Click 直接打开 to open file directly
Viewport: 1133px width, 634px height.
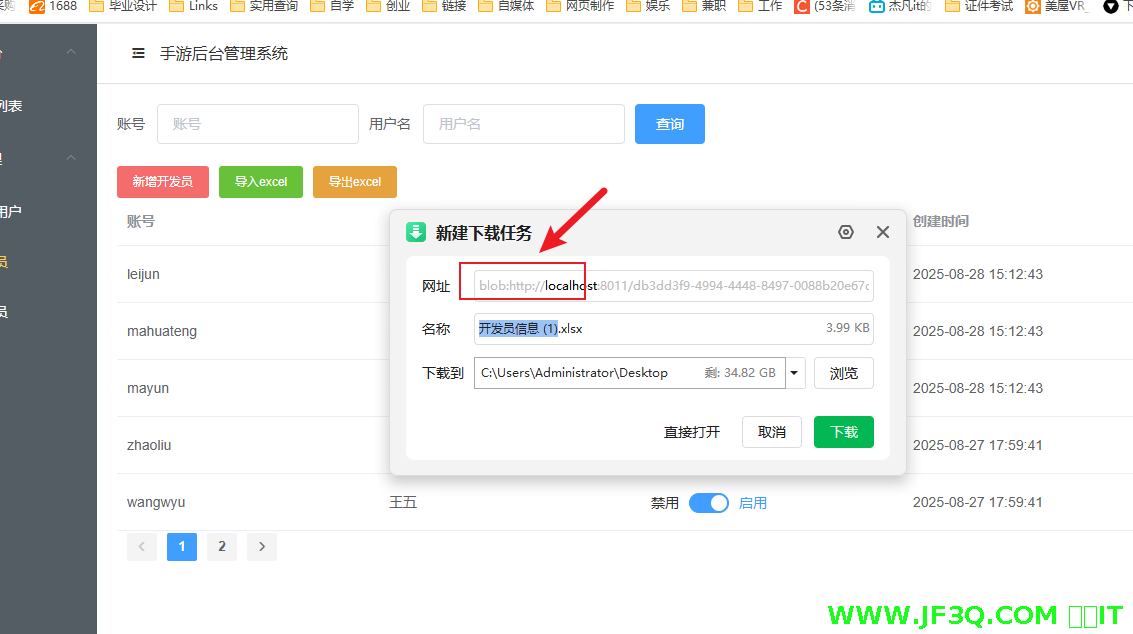coord(692,432)
